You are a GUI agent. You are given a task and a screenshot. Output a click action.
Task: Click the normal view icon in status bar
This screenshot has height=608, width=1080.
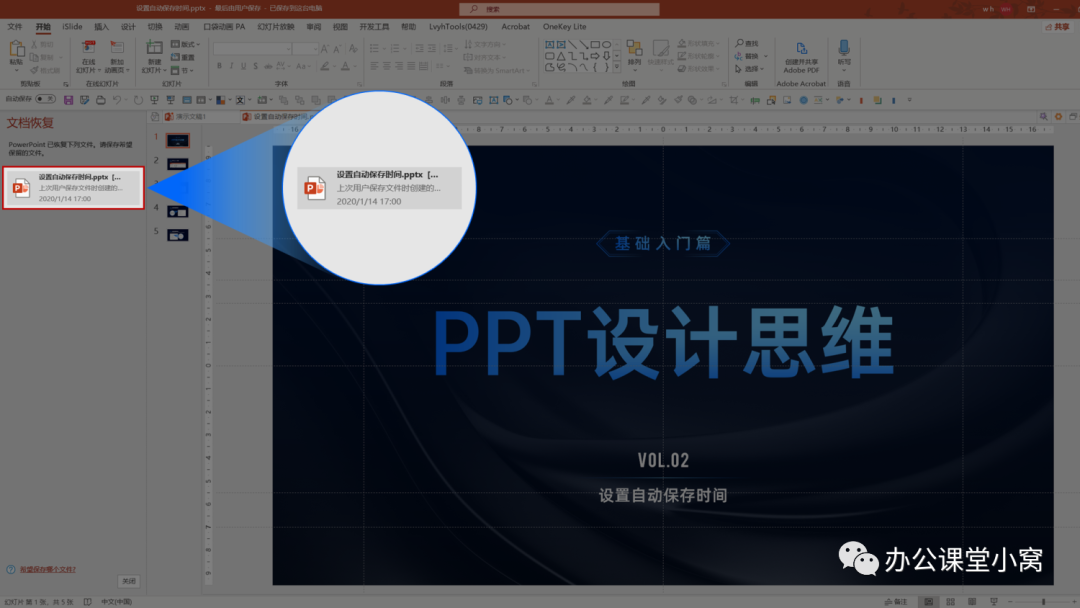coord(928,602)
